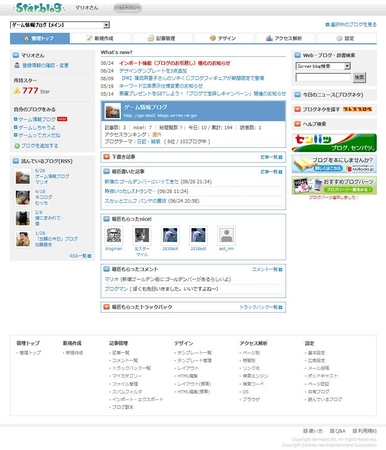This screenshot has height=450, width=386.
Task: Click the pencil icon on 新規作成 tab
Action: [89, 38]
